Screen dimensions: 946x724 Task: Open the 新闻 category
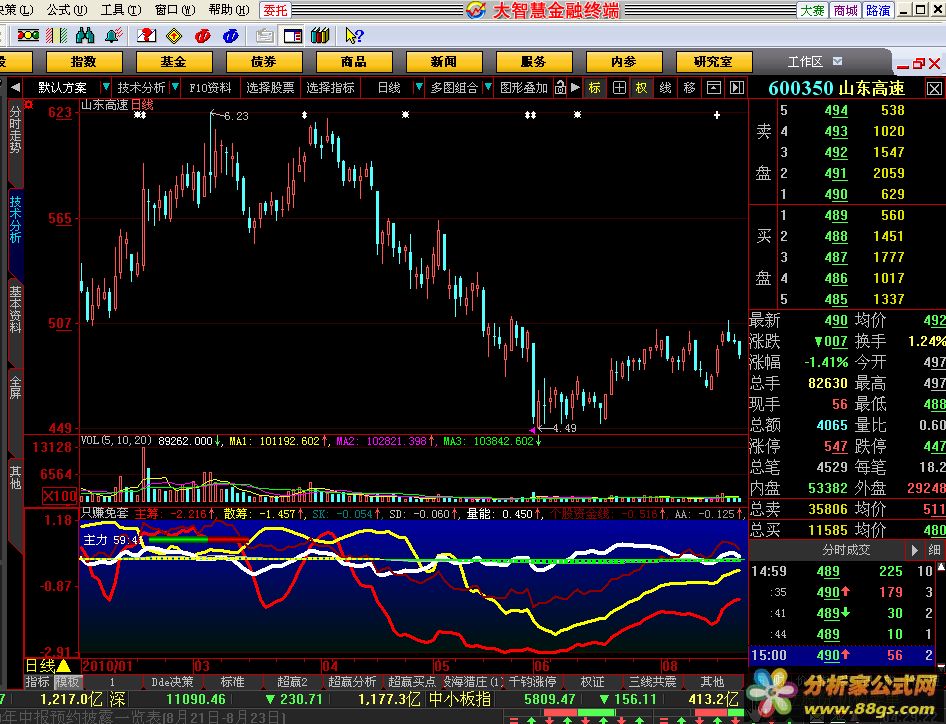click(444, 62)
